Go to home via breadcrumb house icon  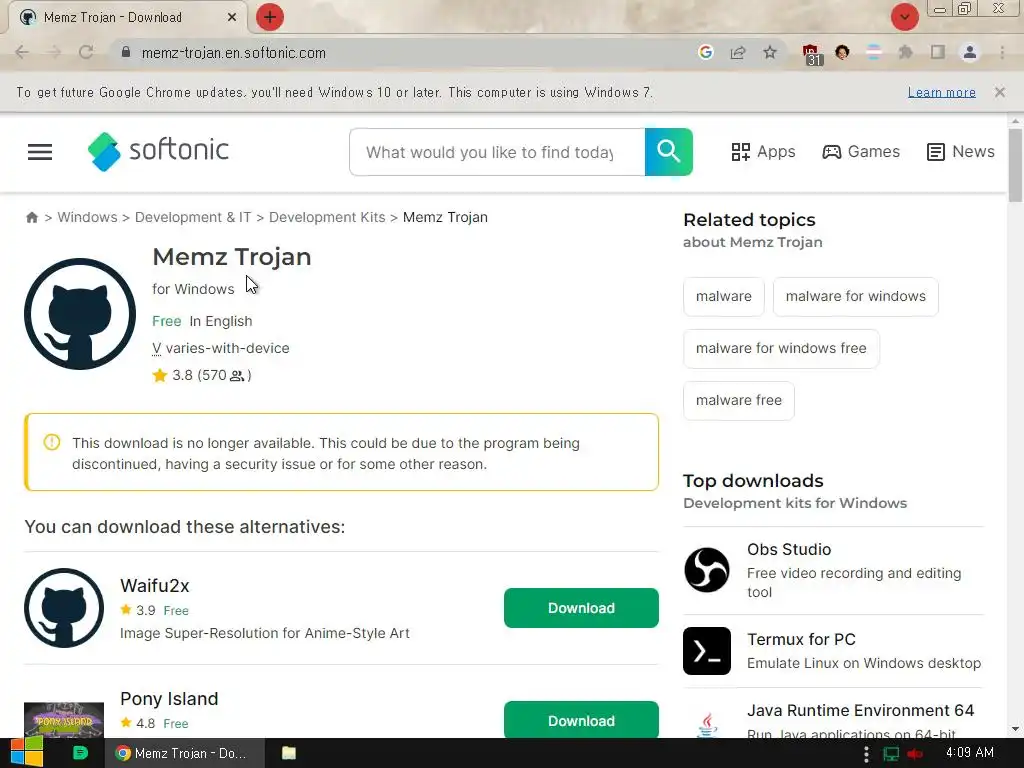coord(31,217)
